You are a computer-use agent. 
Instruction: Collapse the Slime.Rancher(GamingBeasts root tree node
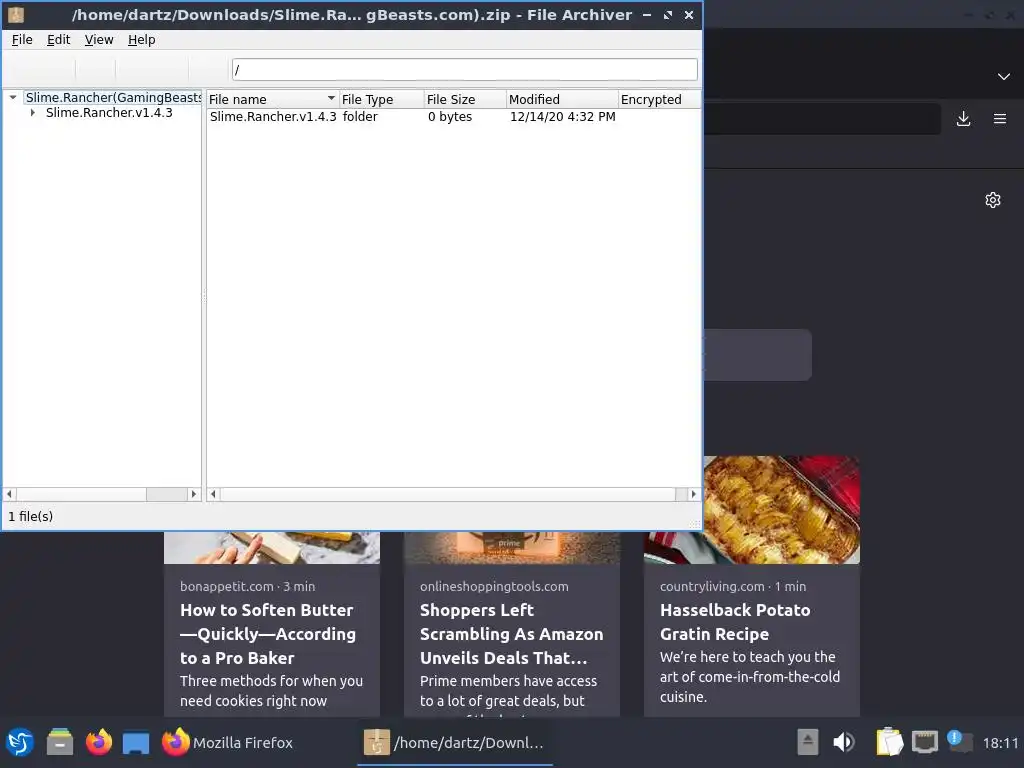[12, 97]
